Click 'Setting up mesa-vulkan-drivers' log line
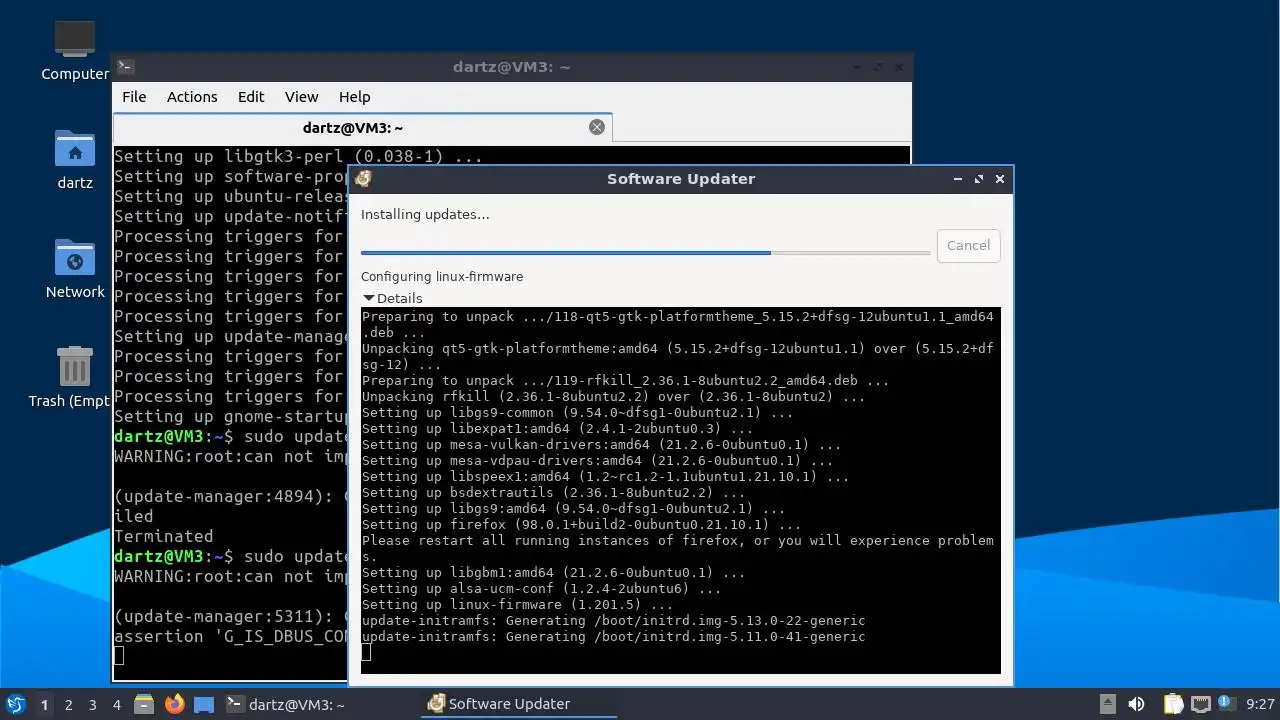The image size is (1280, 720). click(601, 445)
